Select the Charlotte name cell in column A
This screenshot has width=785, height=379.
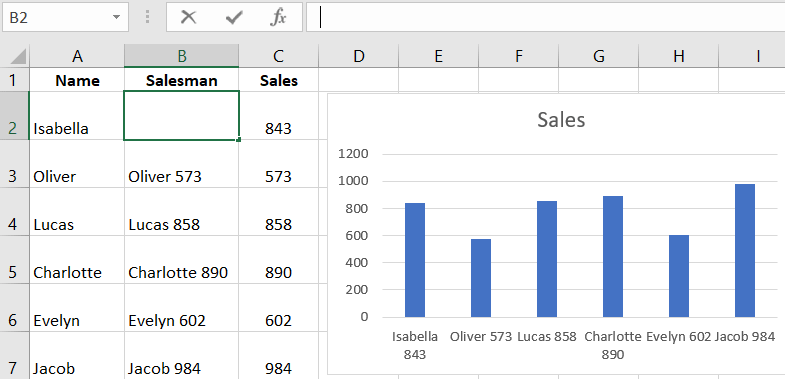click(77, 260)
